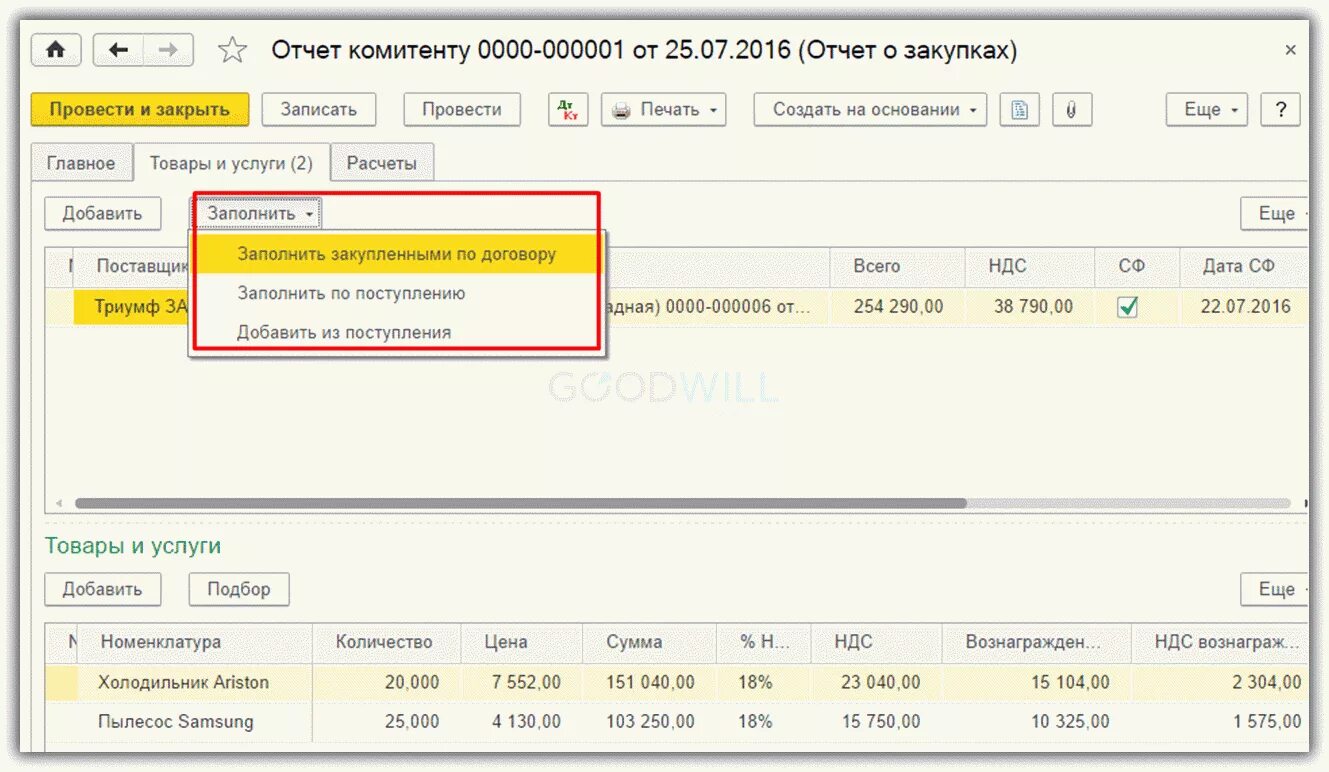Image resolution: width=1329 pixels, height=772 pixels.
Task: Select the Вознагражден… column header
Action: point(1036,643)
